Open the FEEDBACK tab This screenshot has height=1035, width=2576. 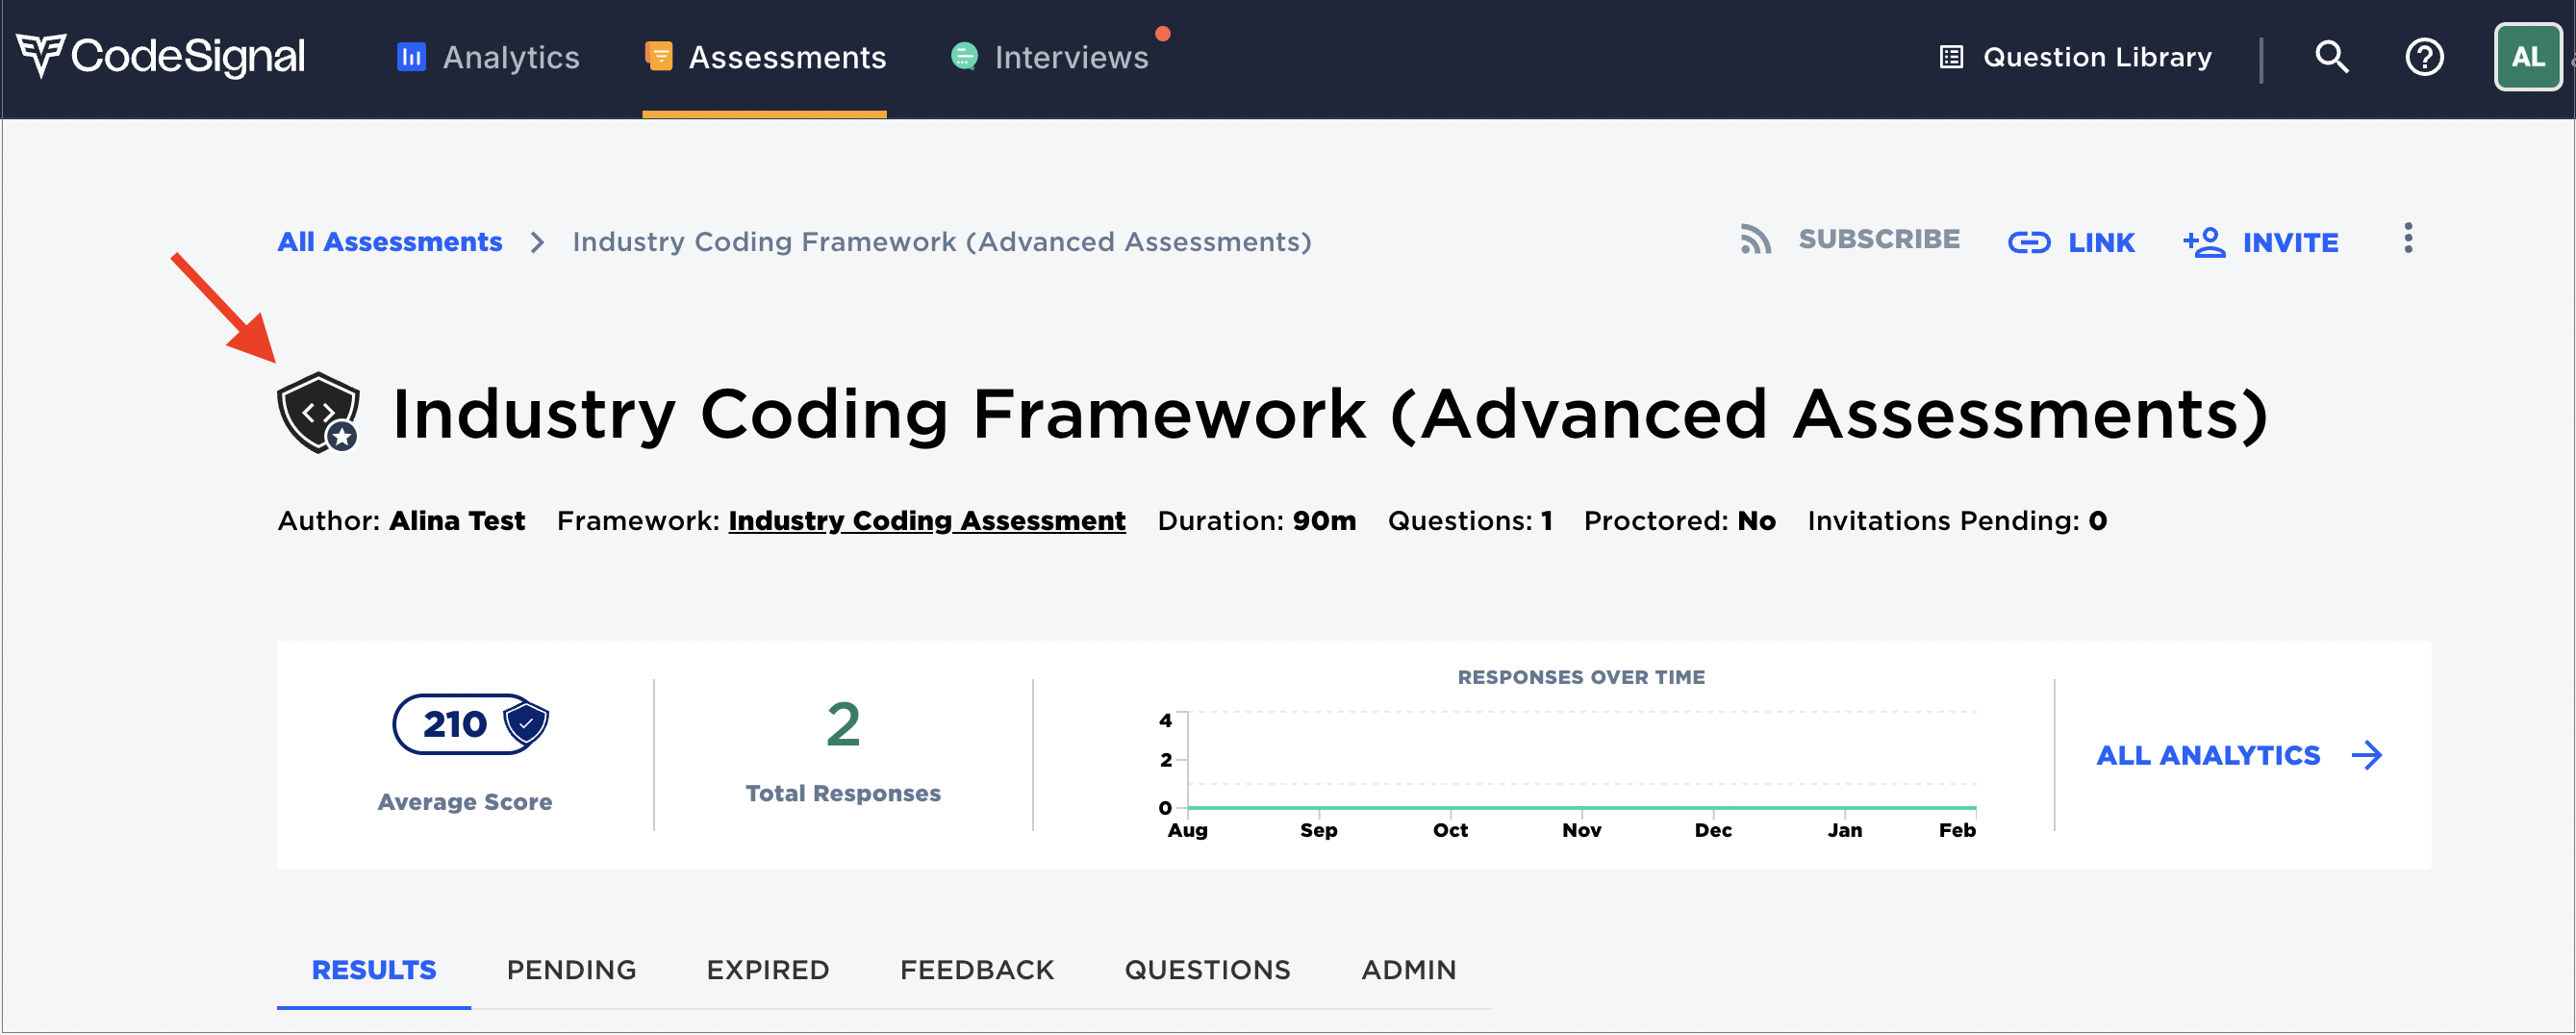976,970
